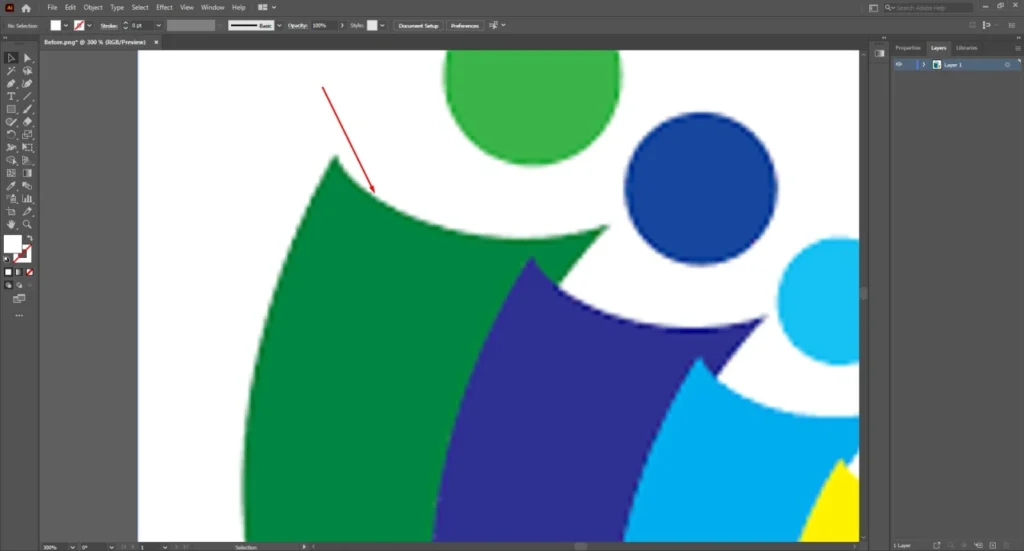Activate the Hand tool

(11, 224)
